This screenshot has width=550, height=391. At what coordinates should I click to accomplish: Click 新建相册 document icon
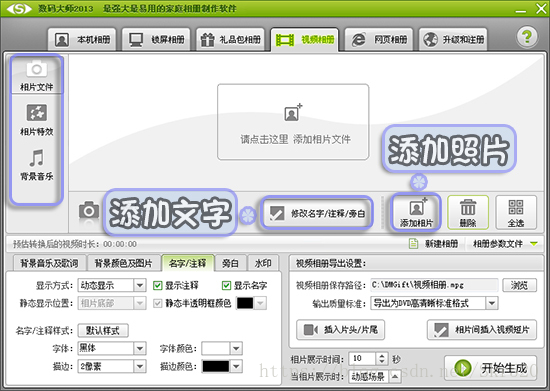coord(414,243)
